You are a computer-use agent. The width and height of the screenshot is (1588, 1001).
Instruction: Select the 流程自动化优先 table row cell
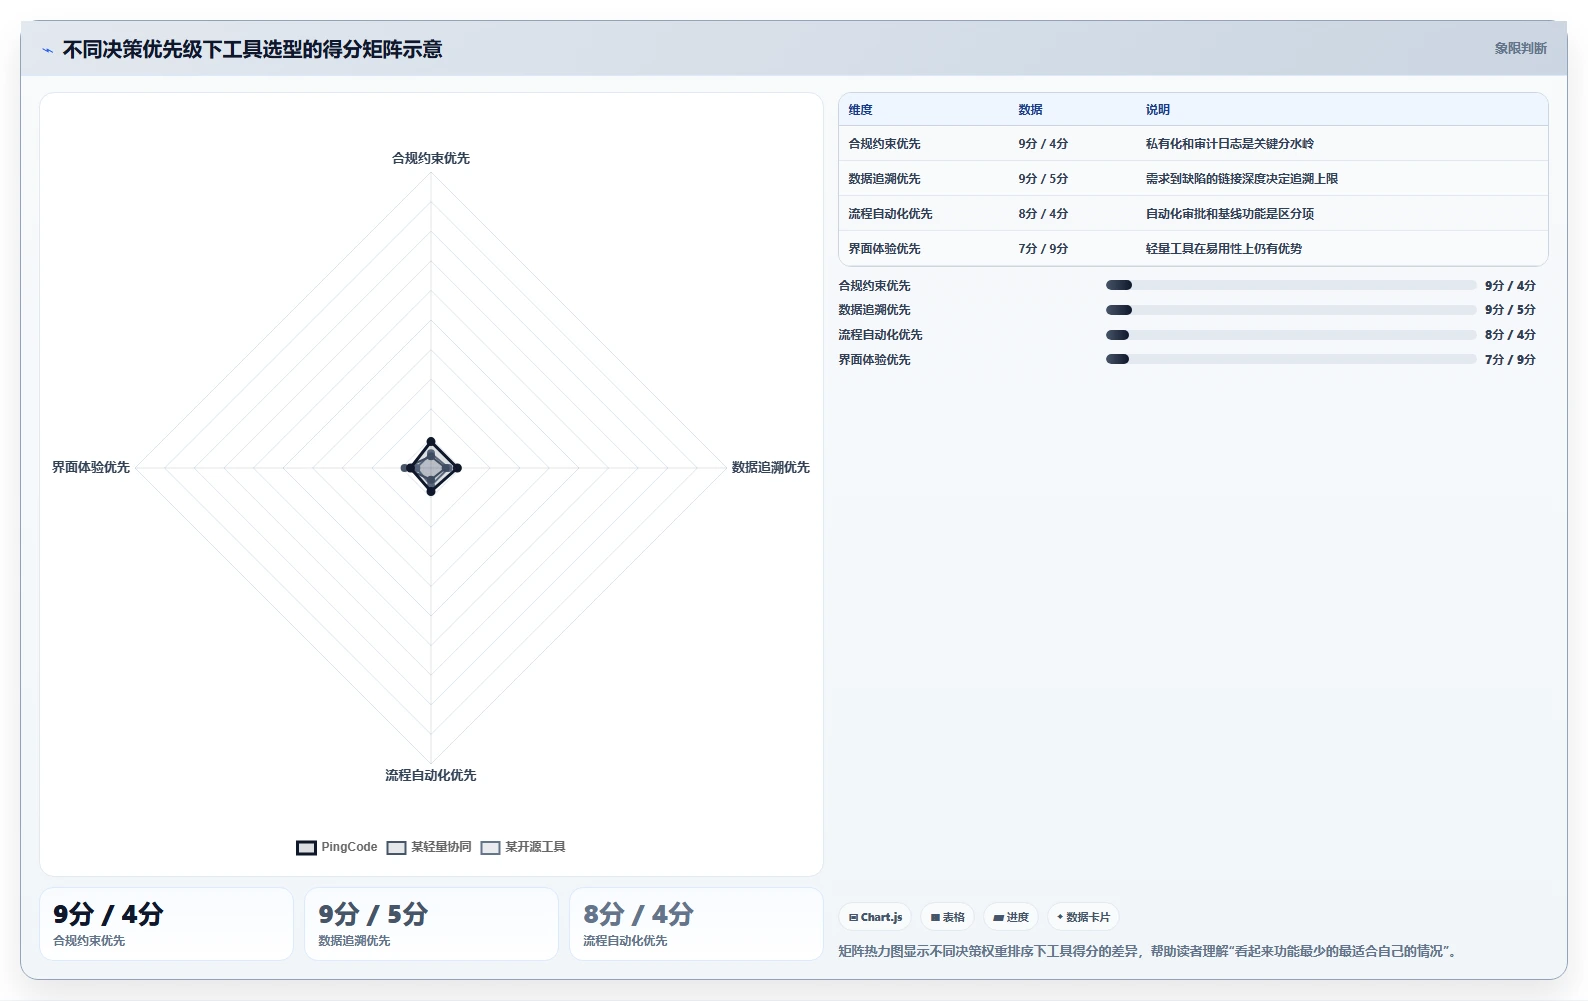coord(891,214)
